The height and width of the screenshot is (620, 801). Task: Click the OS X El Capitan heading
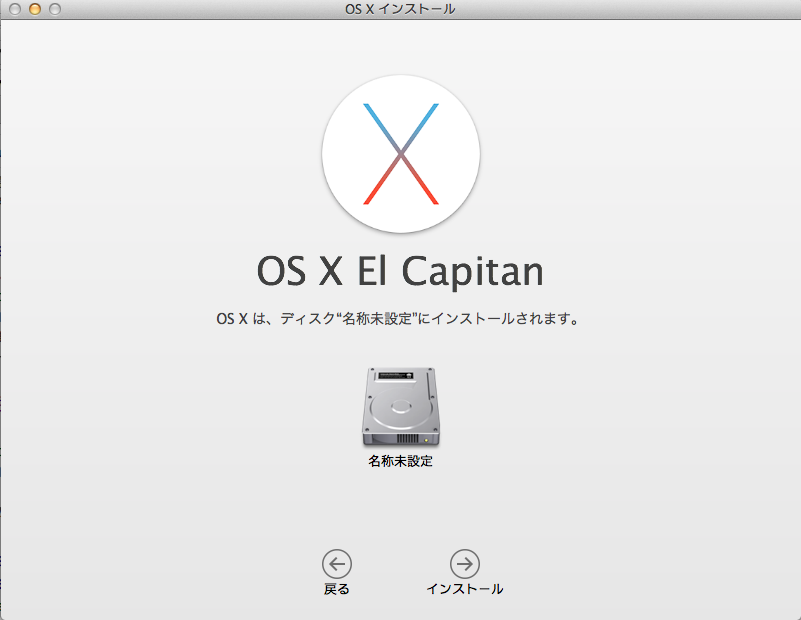pos(400,271)
